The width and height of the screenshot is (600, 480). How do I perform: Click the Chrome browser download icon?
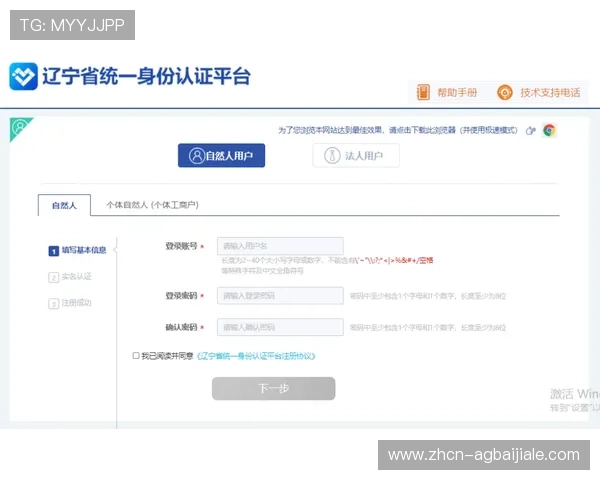549,131
